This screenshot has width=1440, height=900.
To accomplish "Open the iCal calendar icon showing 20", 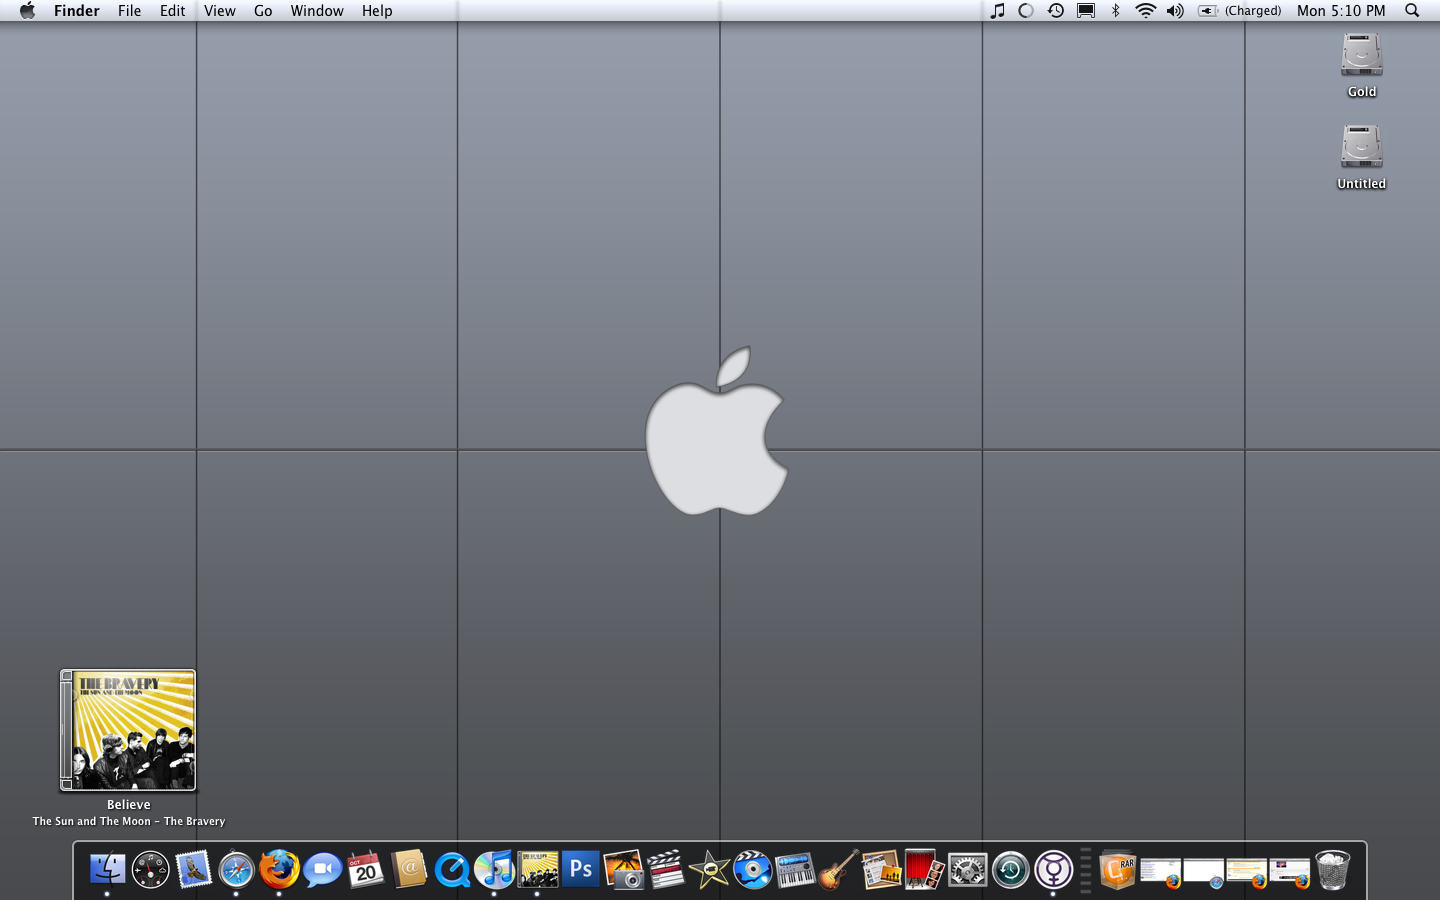I will coord(365,869).
